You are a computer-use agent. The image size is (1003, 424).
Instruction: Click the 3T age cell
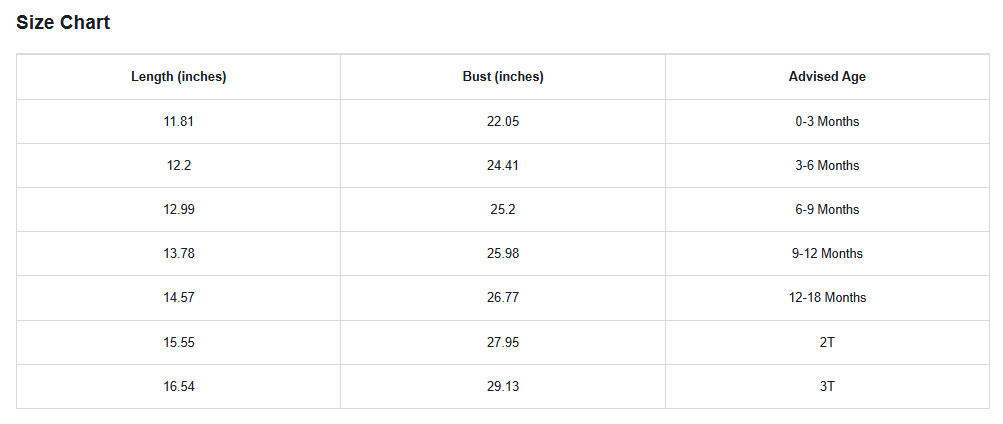[x=827, y=386]
